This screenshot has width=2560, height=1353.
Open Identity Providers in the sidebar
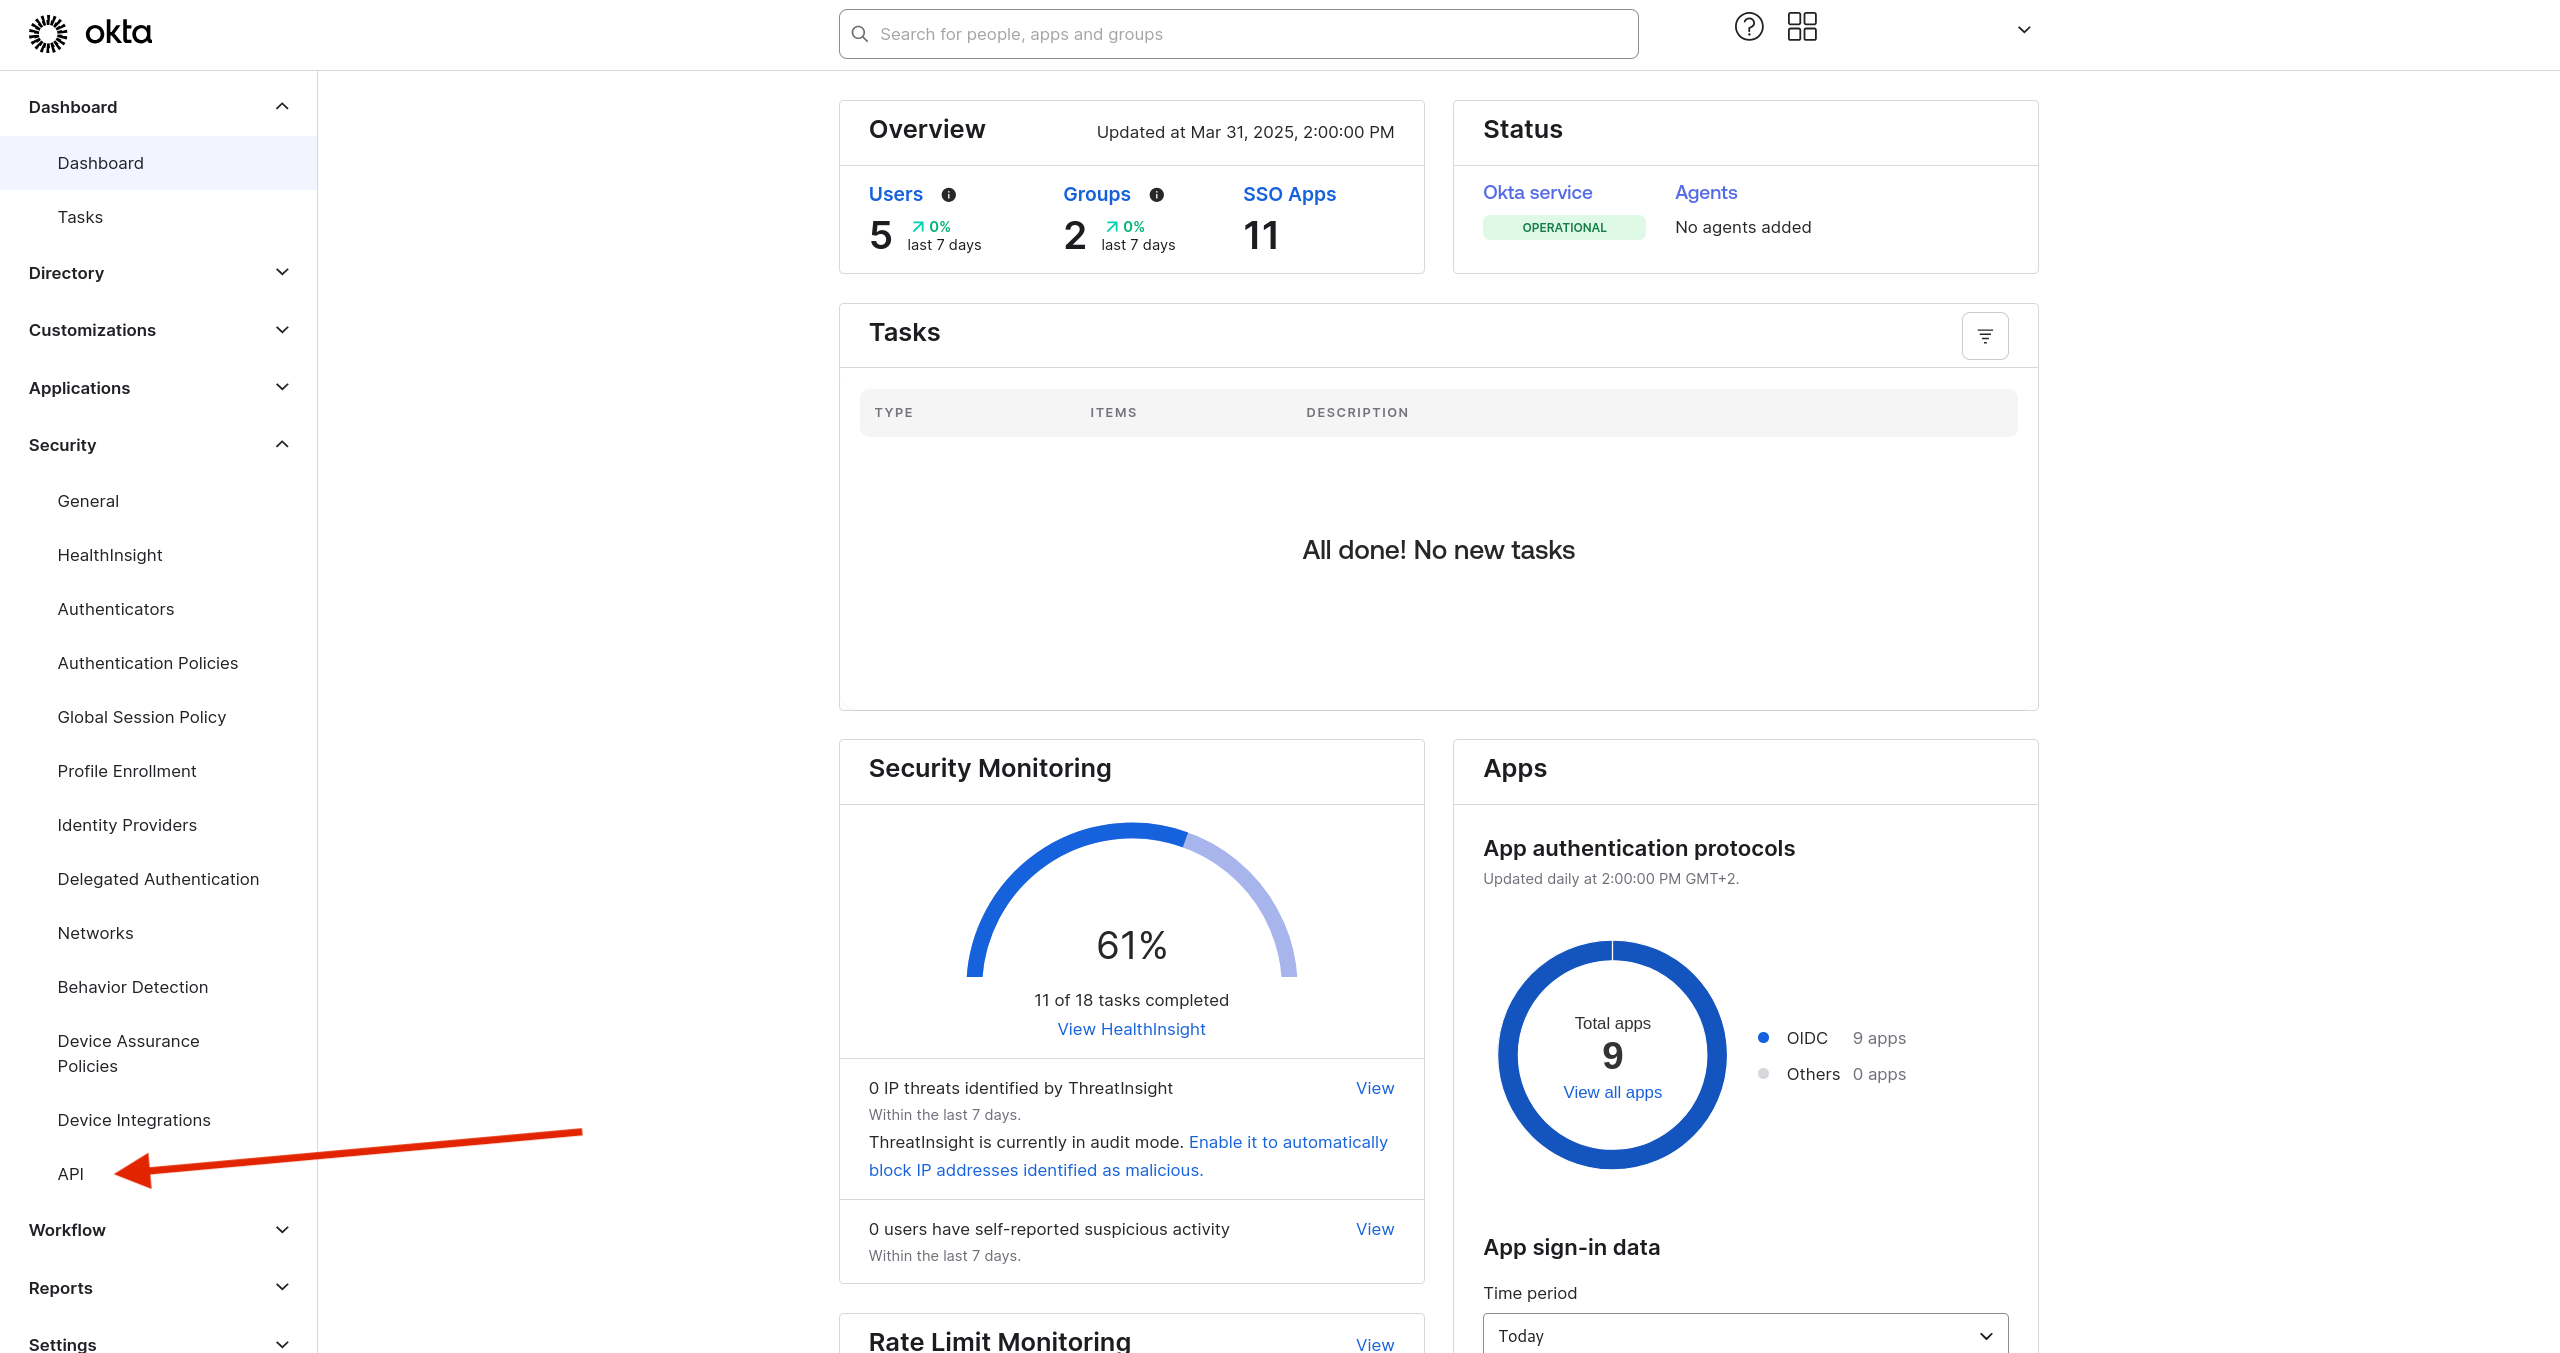127,825
